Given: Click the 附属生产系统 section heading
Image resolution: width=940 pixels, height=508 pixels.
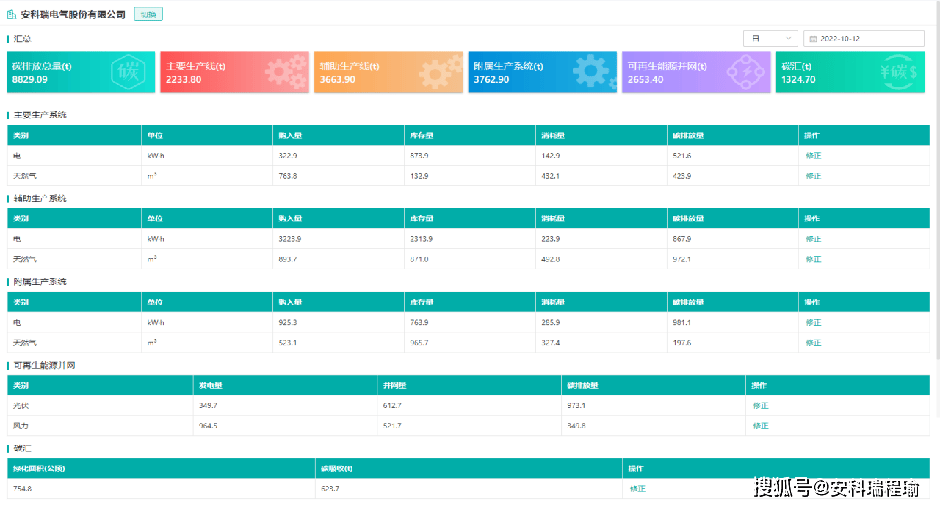Looking at the screenshot, I should [40, 281].
